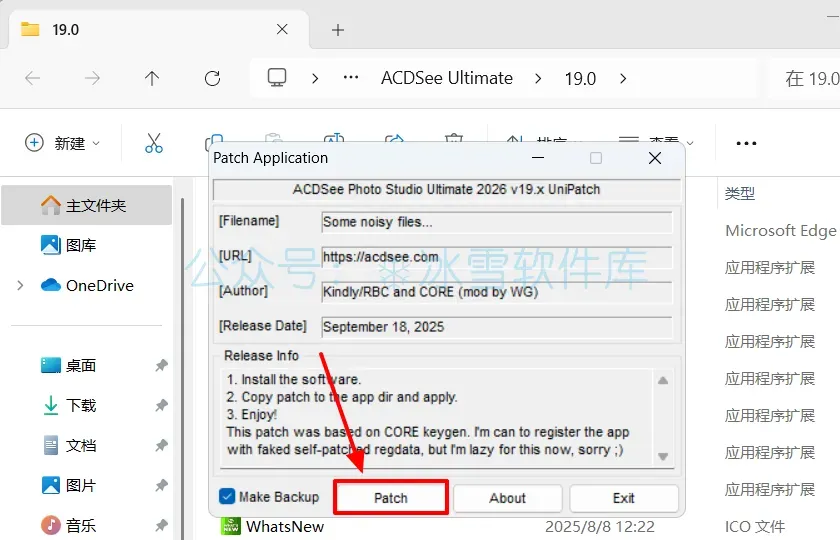840x540 pixels.
Task: Refresh the Explorer folder view
Action: (x=212, y=78)
